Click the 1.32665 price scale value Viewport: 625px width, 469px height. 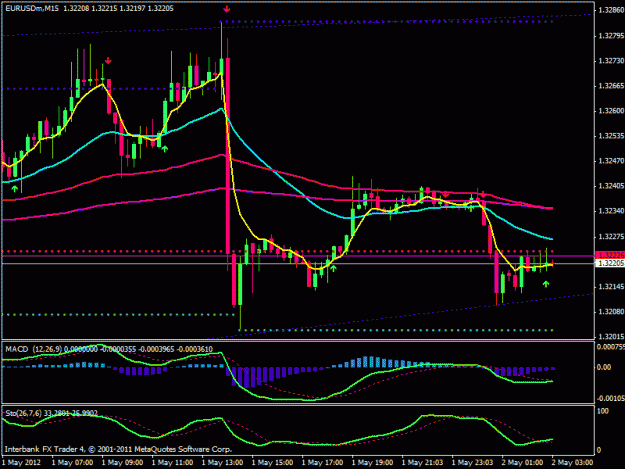[x=611, y=86]
